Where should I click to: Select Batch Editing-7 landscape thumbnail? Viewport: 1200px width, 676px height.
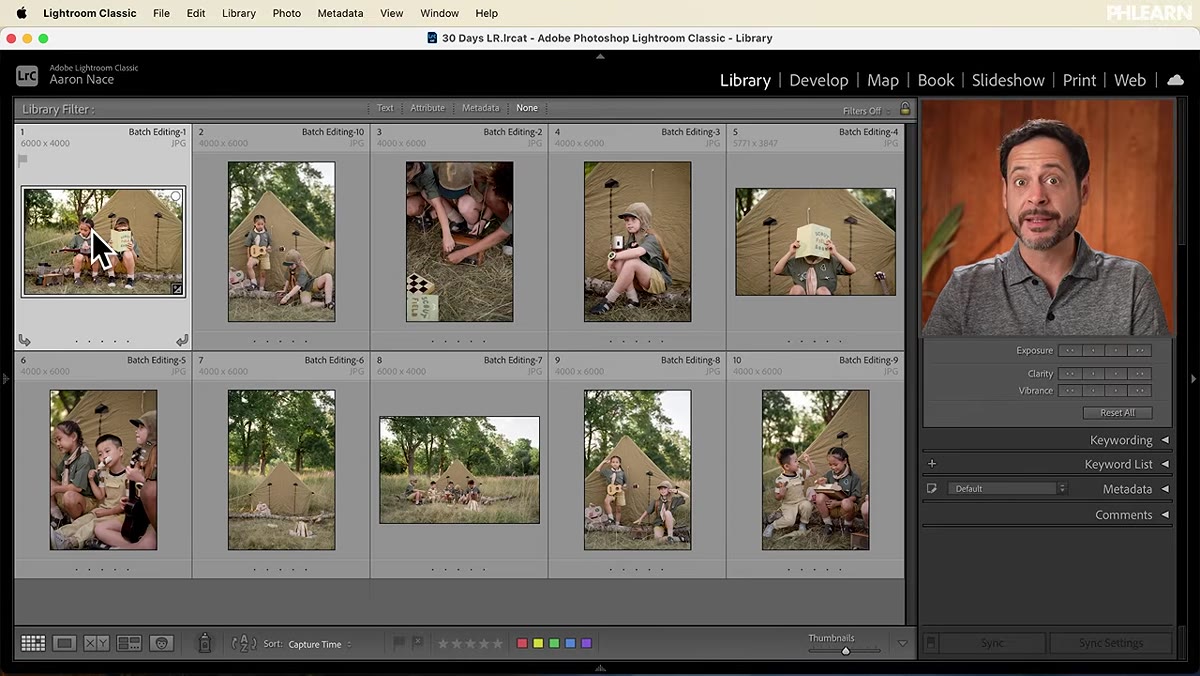(x=459, y=470)
